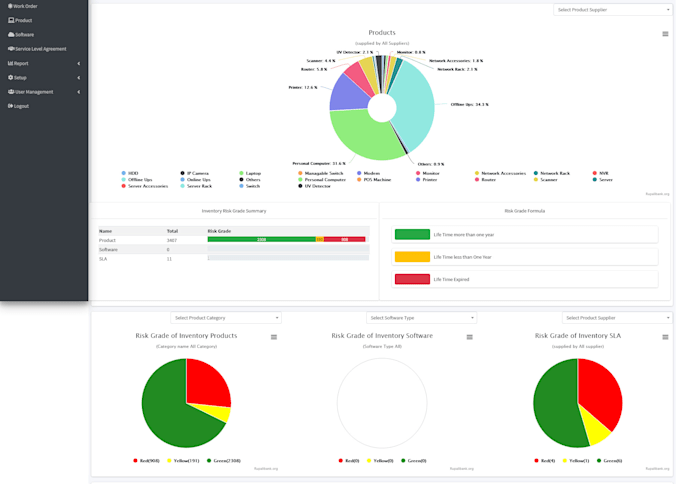Toggle Green(6) legend item on SLA chart
Image resolution: width=680 pixels, height=484 pixels.
(609, 461)
